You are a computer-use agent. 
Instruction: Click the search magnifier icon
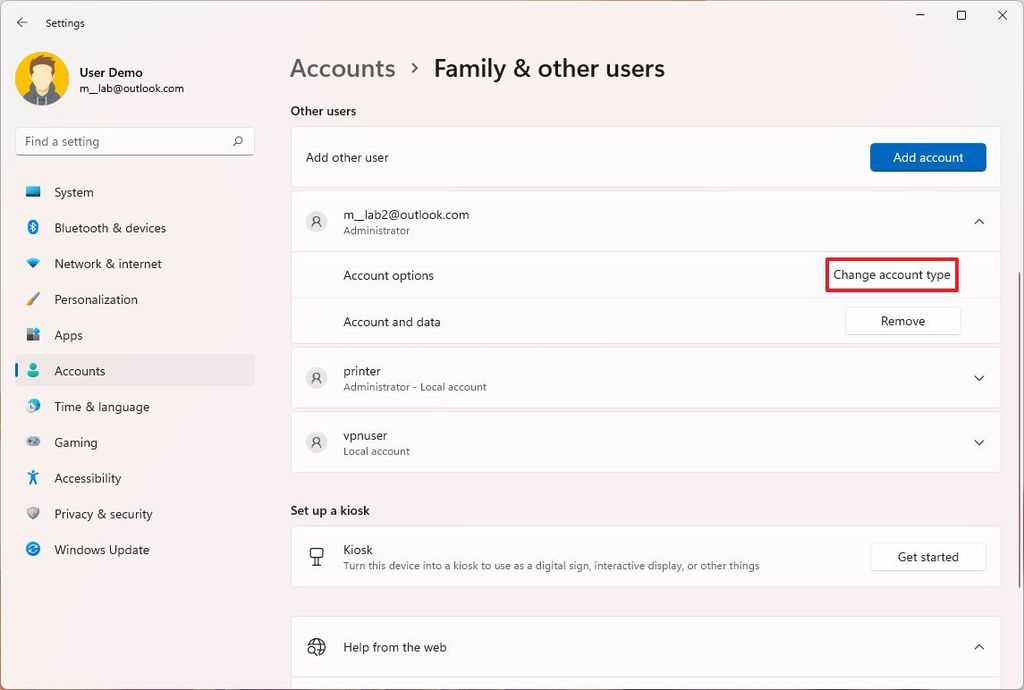(x=238, y=141)
